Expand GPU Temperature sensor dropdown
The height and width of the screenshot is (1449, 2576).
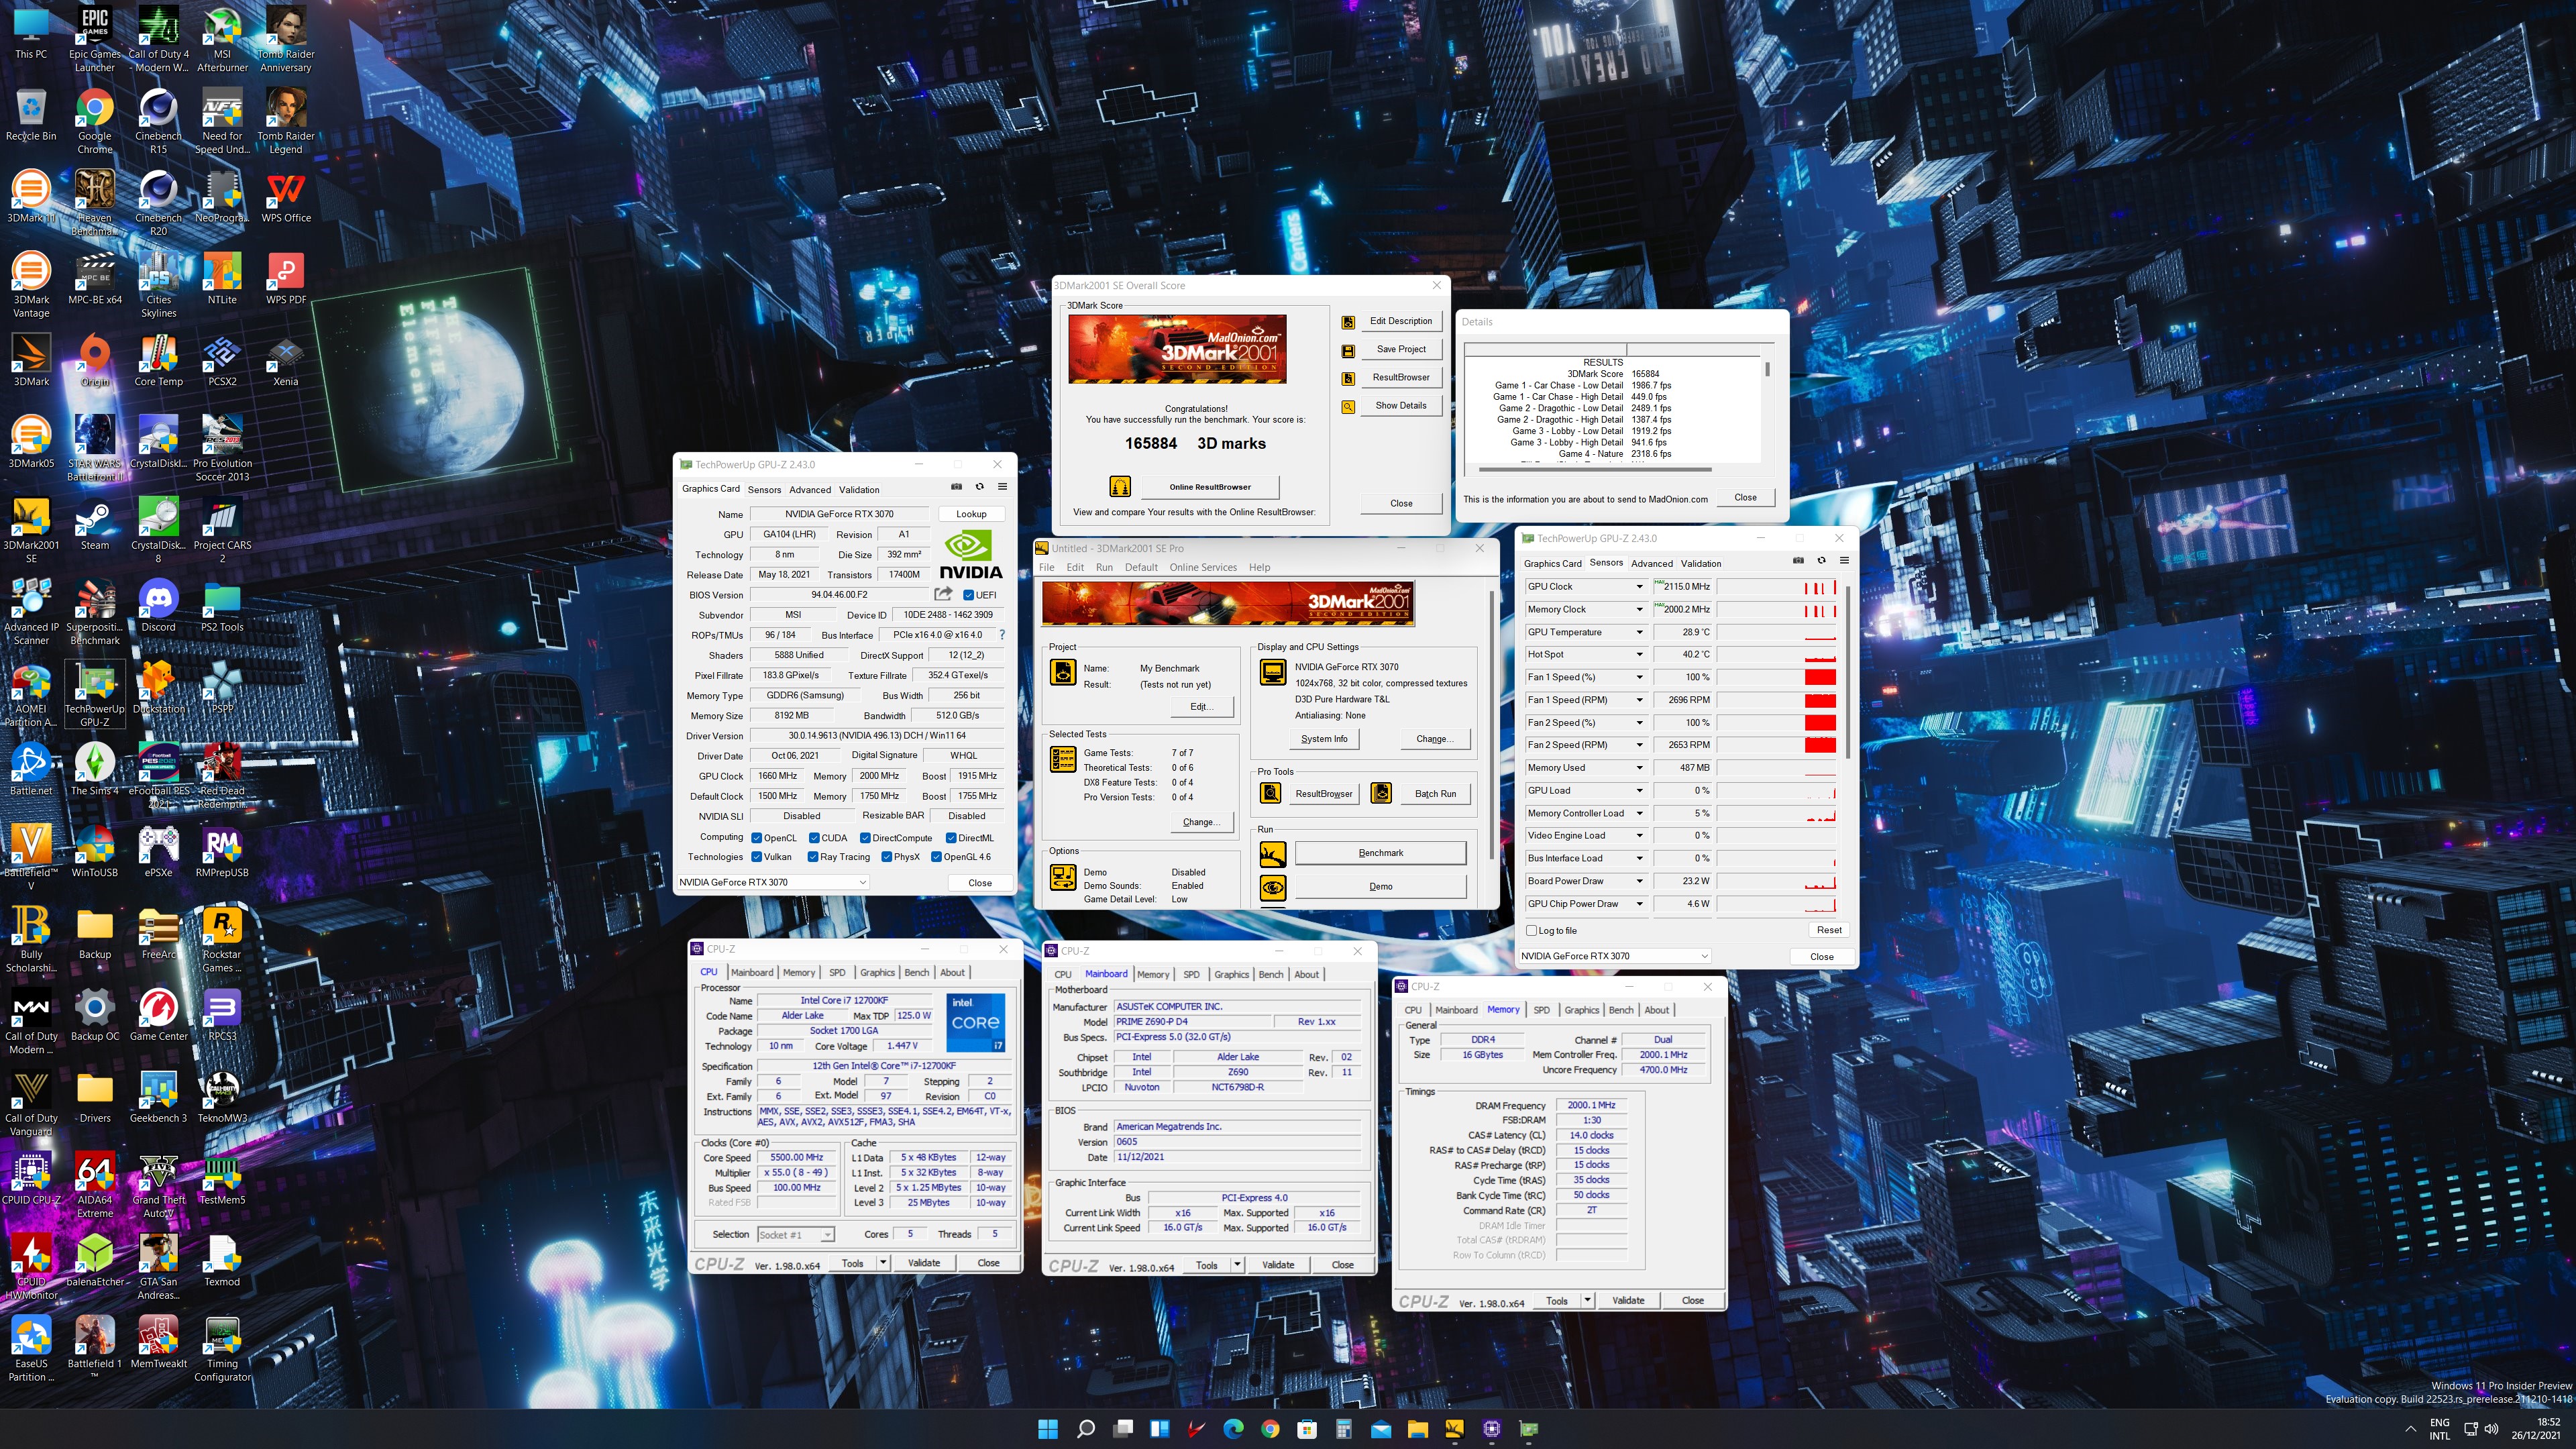pos(1639,632)
